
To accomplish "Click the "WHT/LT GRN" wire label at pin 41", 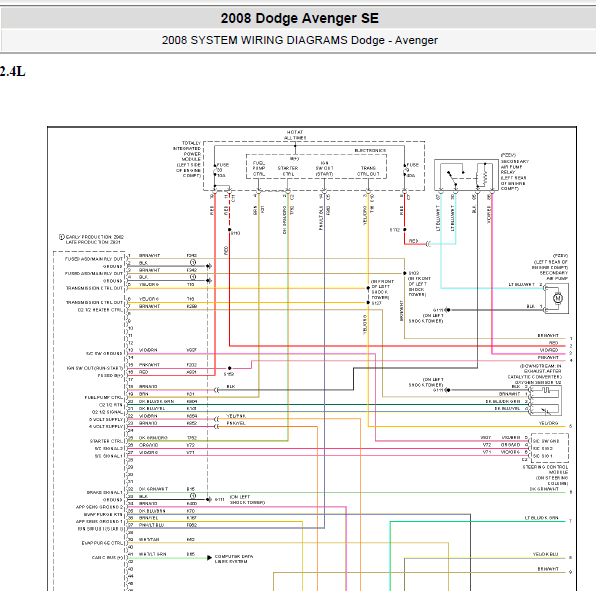I will 152,554.
